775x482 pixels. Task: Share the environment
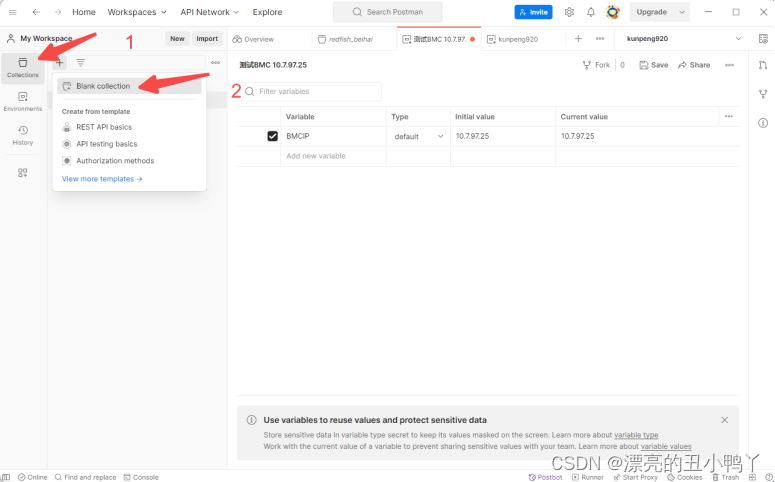pyautogui.click(x=694, y=65)
